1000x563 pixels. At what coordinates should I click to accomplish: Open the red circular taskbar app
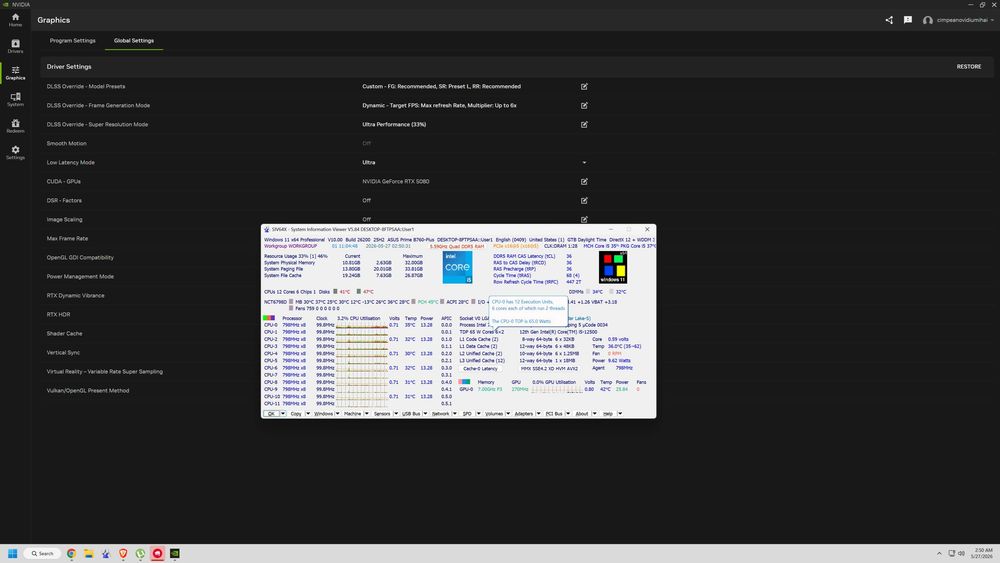tap(158, 553)
